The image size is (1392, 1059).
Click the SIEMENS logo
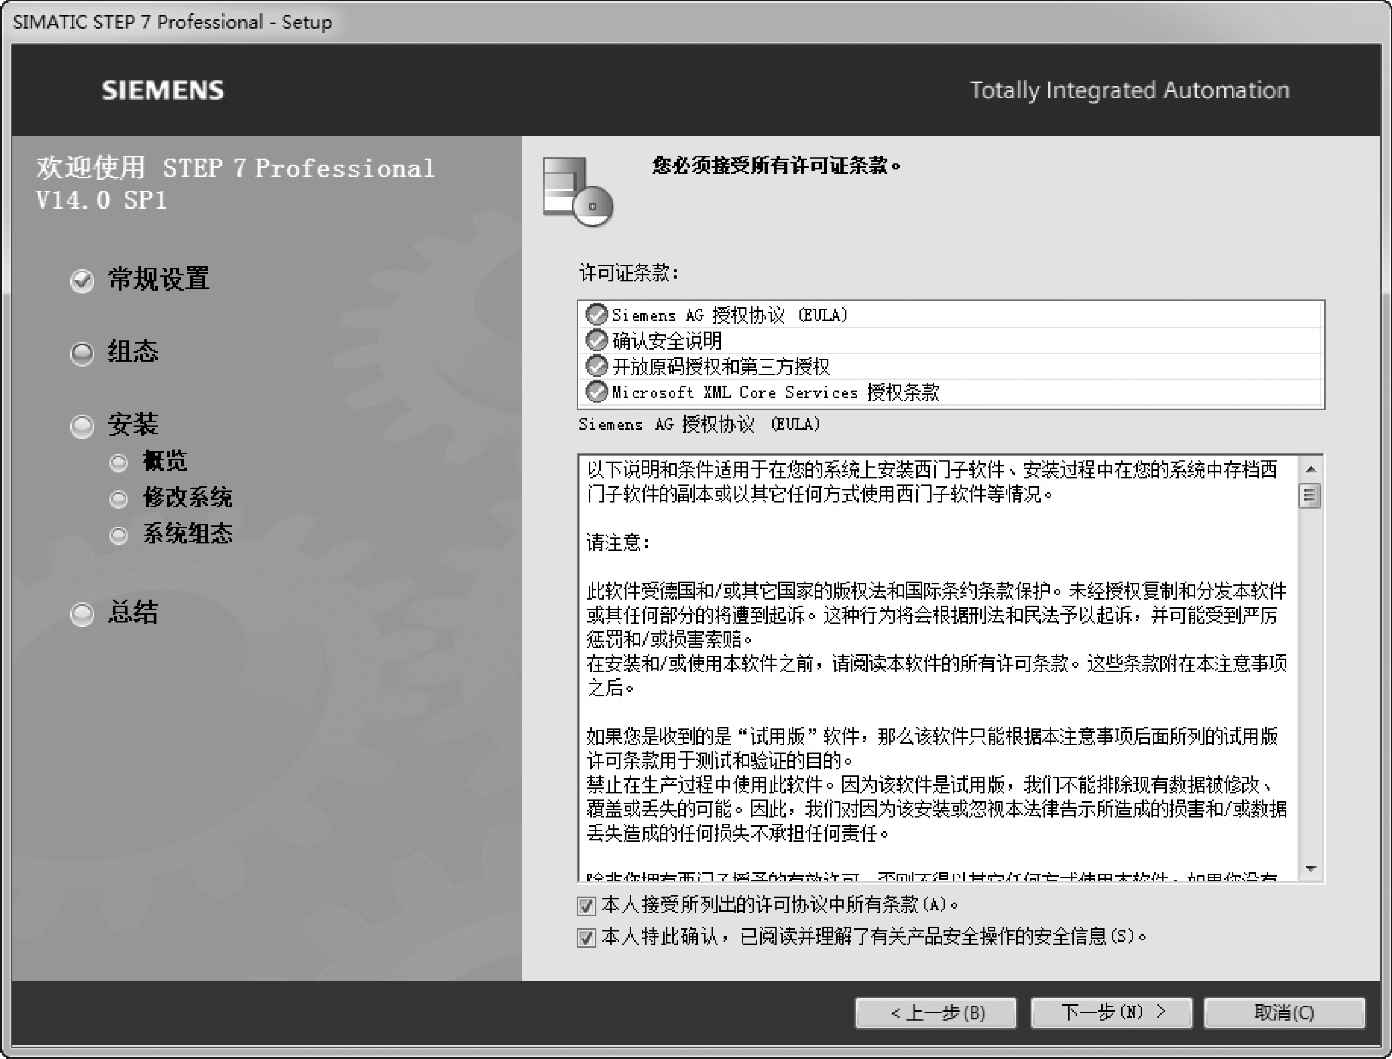[x=163, y=90]
